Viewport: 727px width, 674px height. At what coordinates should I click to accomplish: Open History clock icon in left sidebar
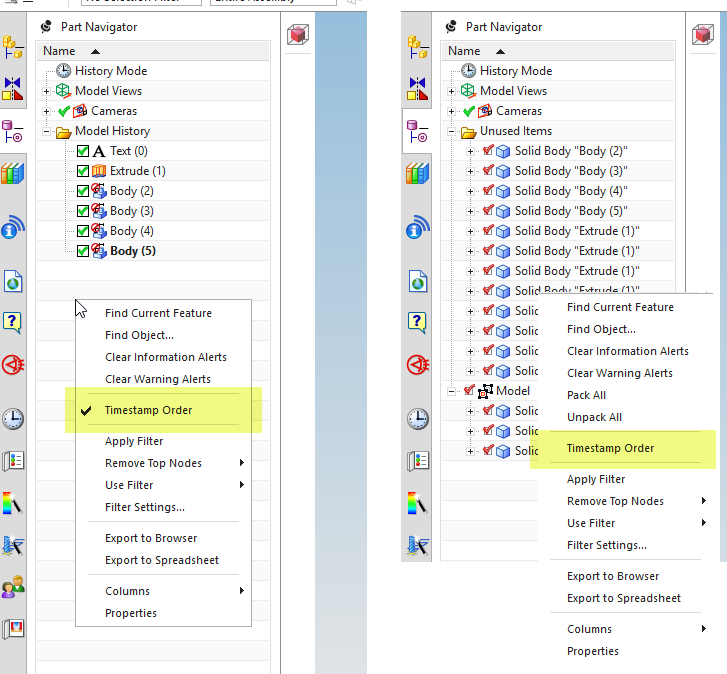pos(13,419)
